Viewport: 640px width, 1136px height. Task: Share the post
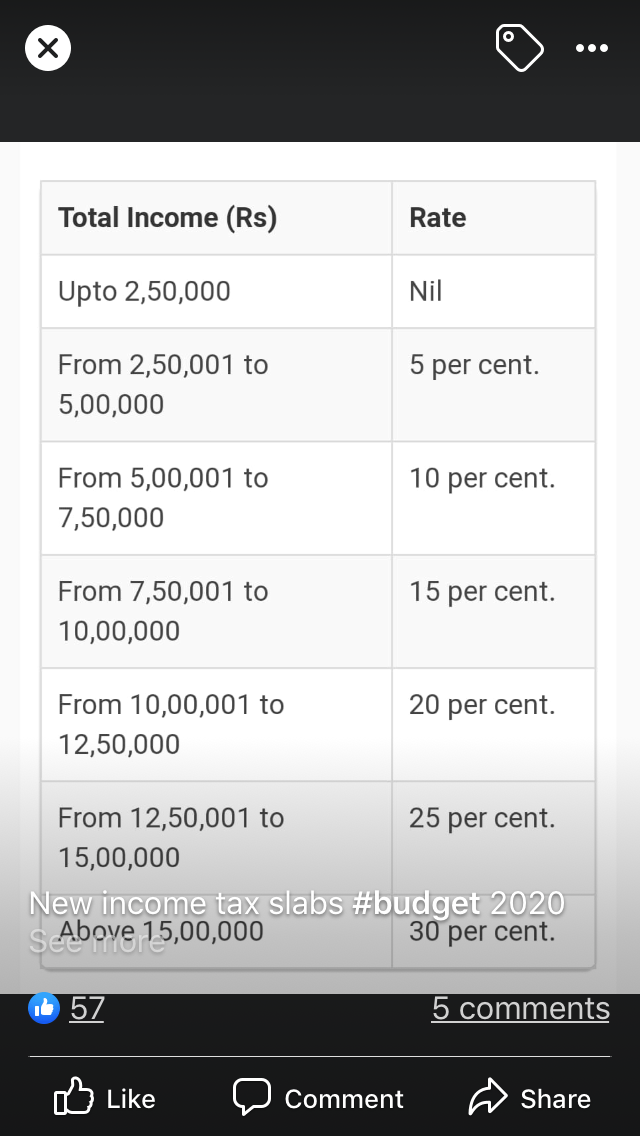[x=530, y=1098]
